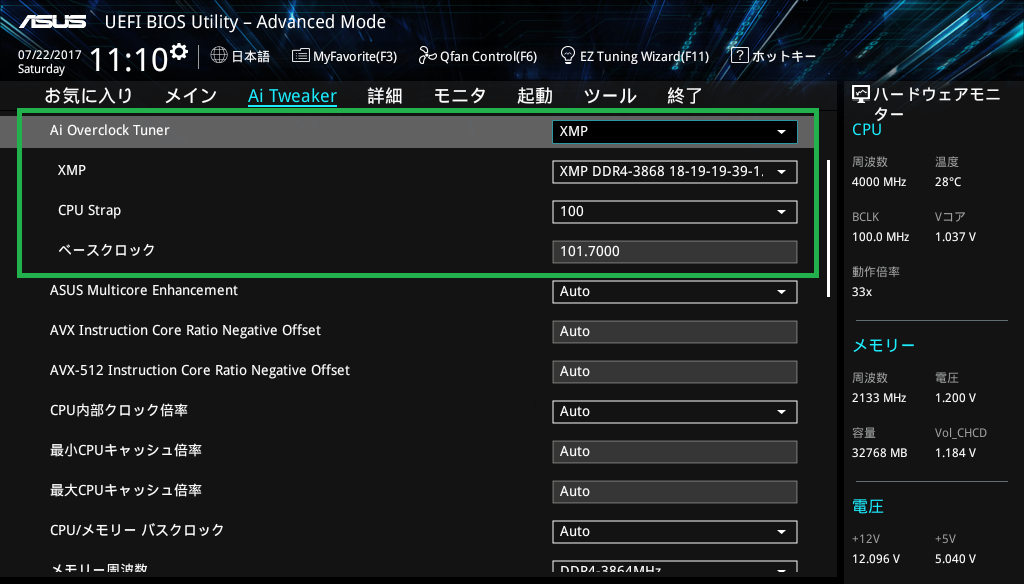Screen dimensions: 1024x584
Task: Click the 1.200 V memory voltage value
Action: pos(955,398)
